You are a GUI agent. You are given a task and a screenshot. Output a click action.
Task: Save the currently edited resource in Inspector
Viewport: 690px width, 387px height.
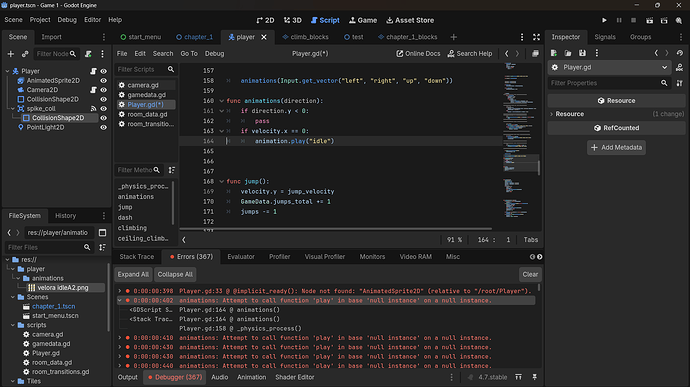point(582,53)
